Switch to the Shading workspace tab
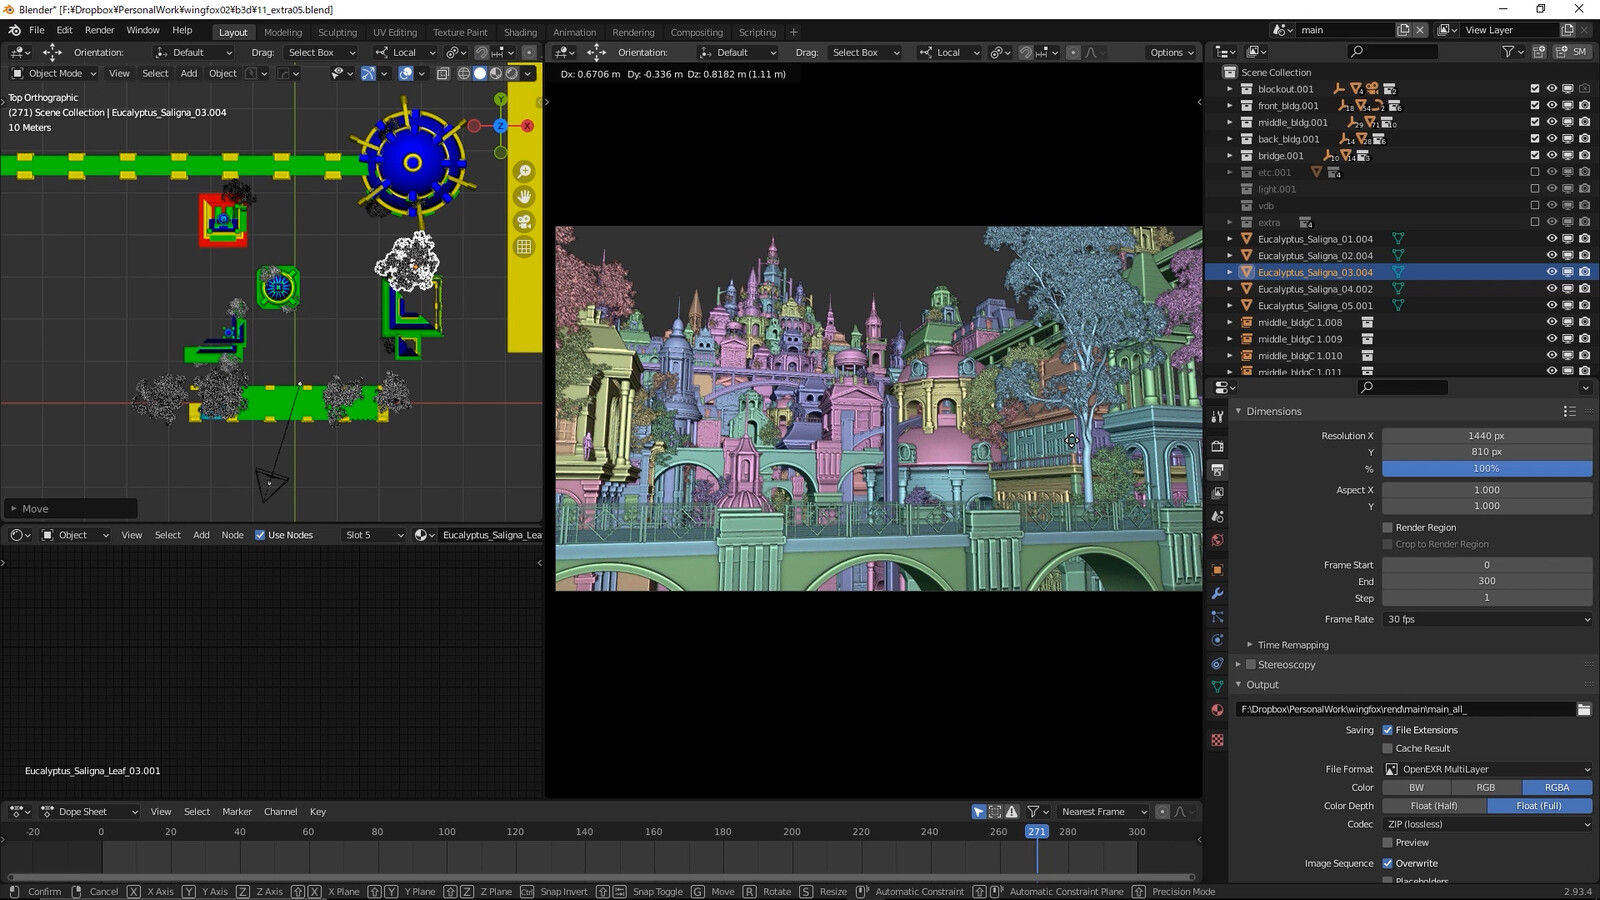 click(x=520, y=32)
